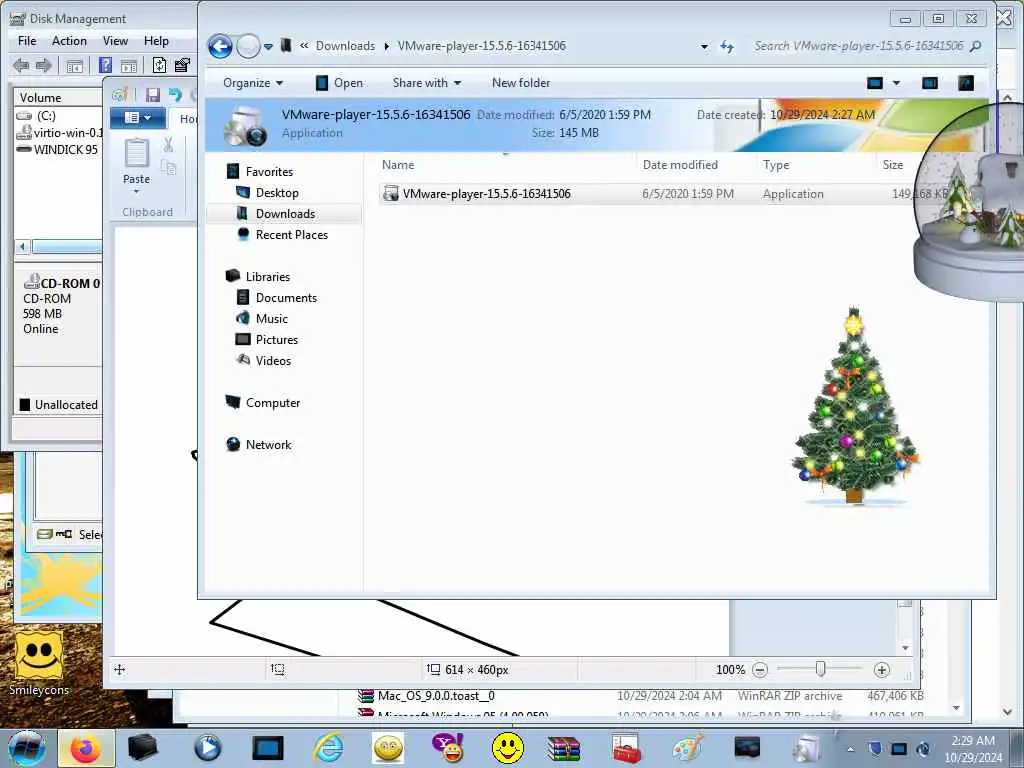
Task: Click the Explorer forward arrow button
Action: click(248, 46)
